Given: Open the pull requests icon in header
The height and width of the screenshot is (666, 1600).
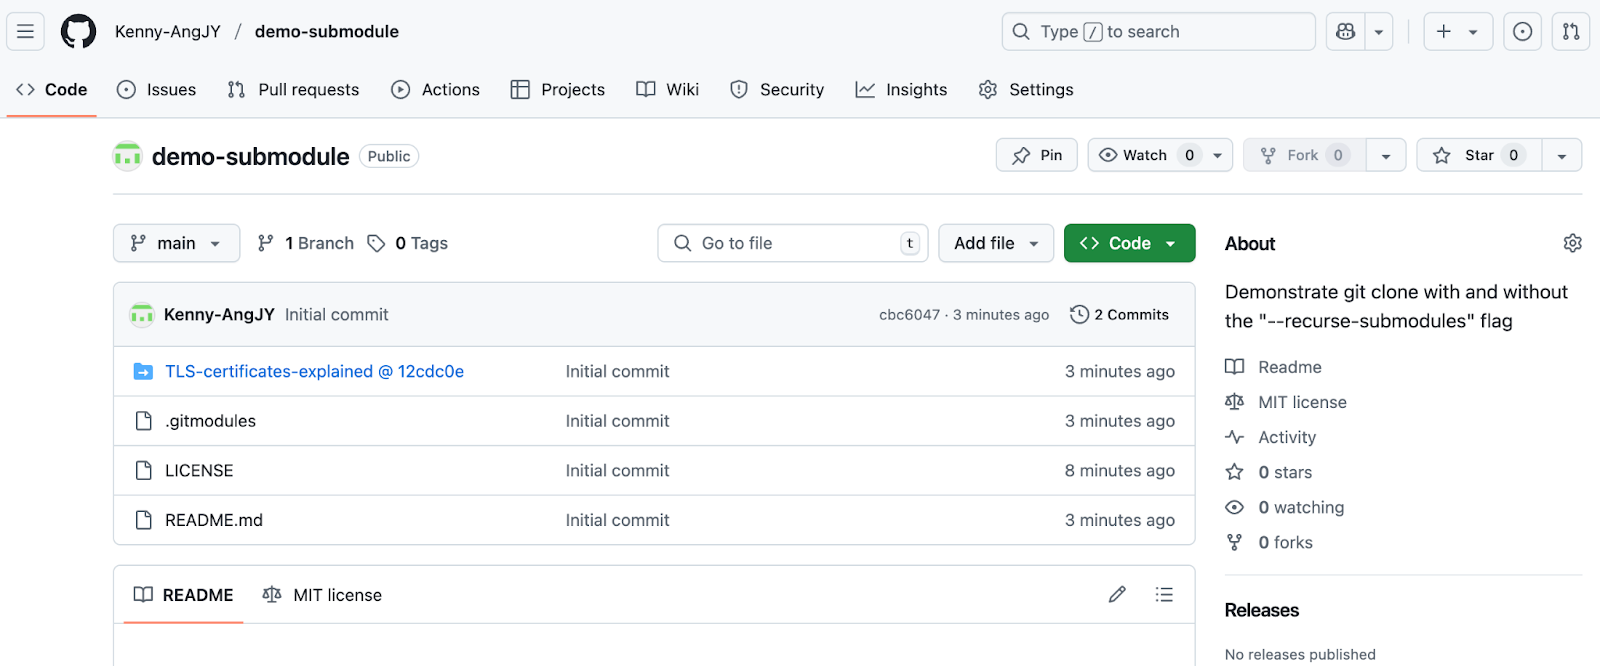Looking at the screenshot, I should coord(1571,32).
